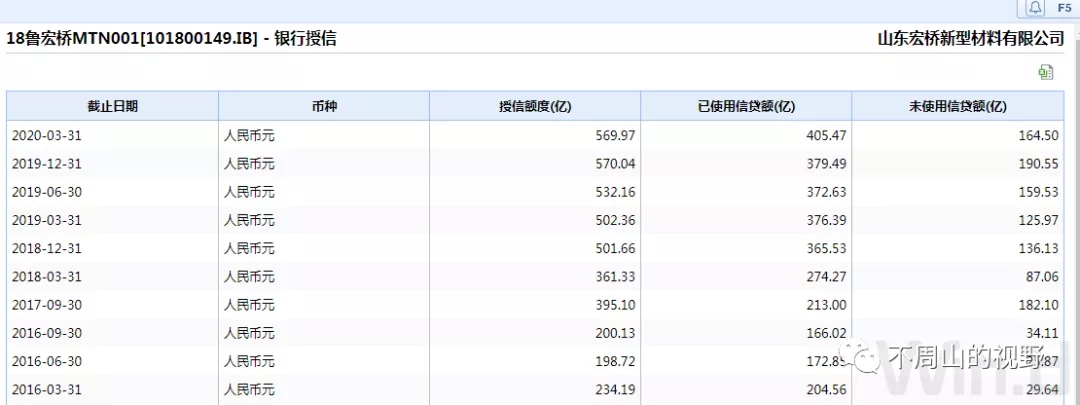Click unused credit value 125.97
The height and width of the screenshot is (405, 1080).
pyautogui.click(x=1038, y=220)
